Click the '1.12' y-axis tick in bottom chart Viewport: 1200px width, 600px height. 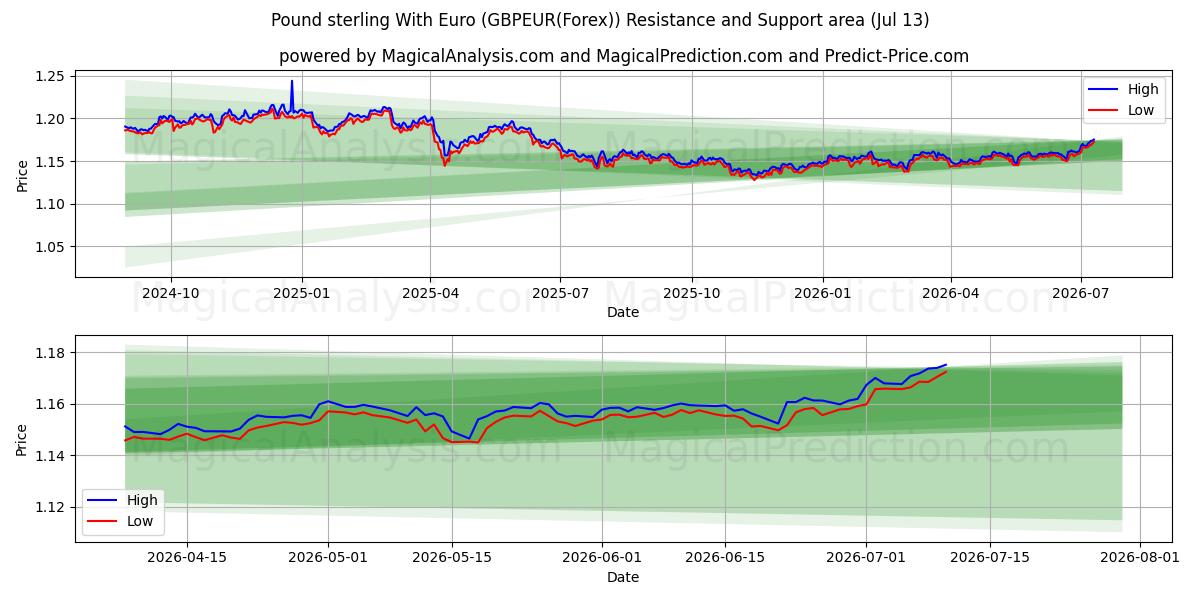pyautogui.click(x=52, y=508)
